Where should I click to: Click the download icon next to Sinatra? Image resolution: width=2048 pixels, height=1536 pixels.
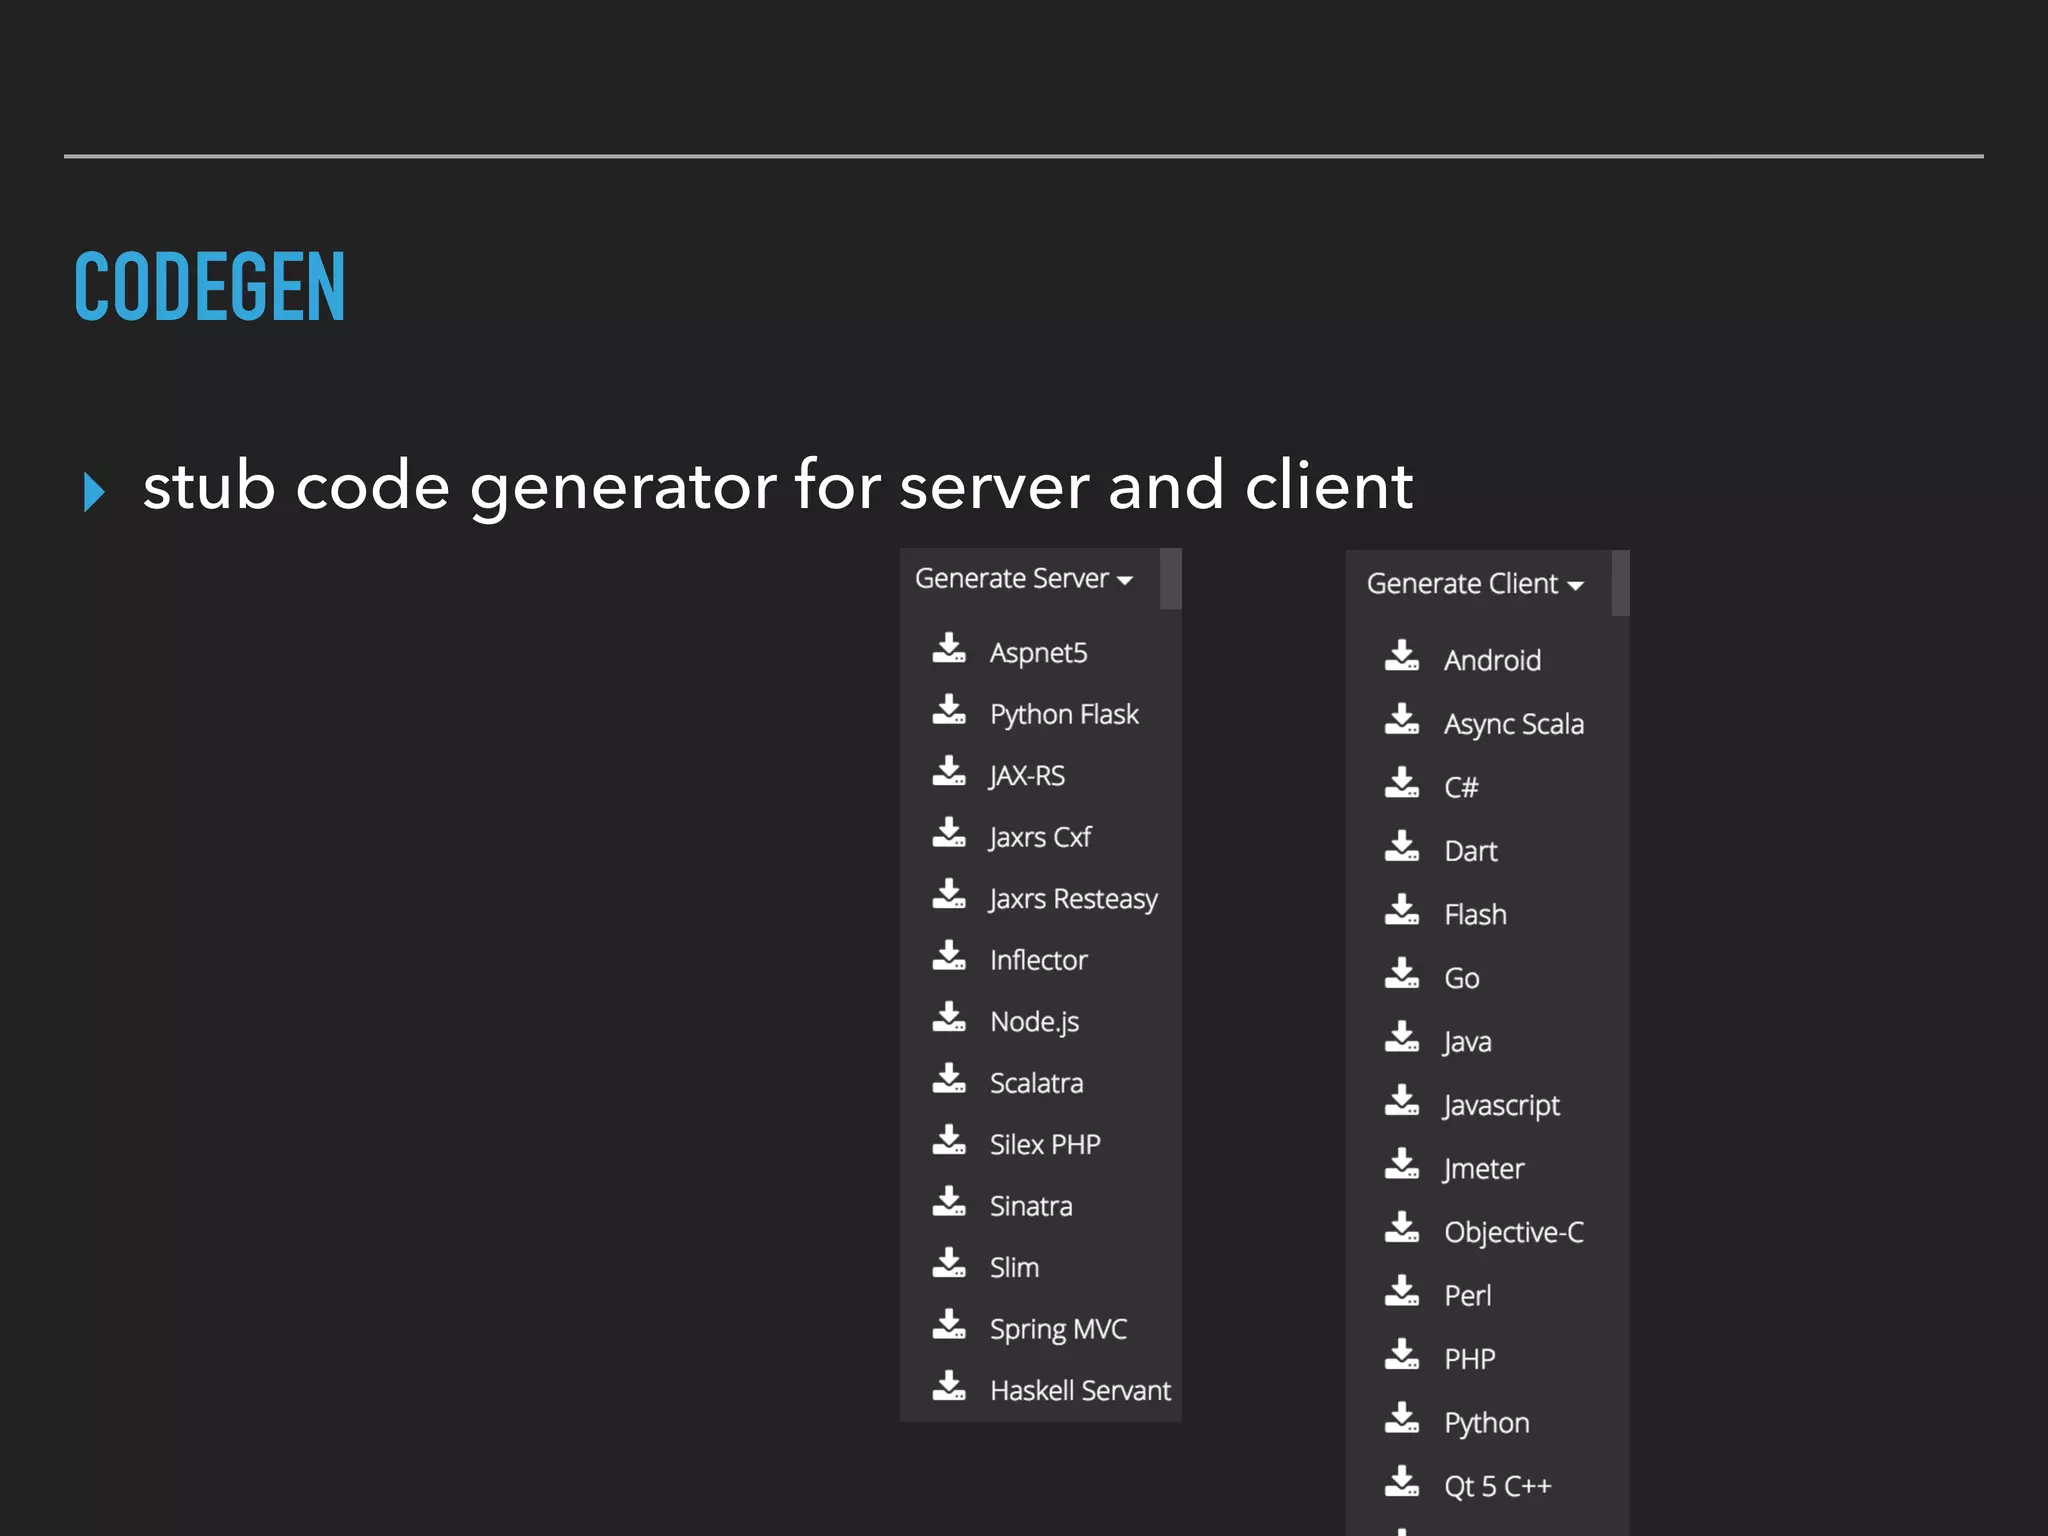pos(949,1202)
